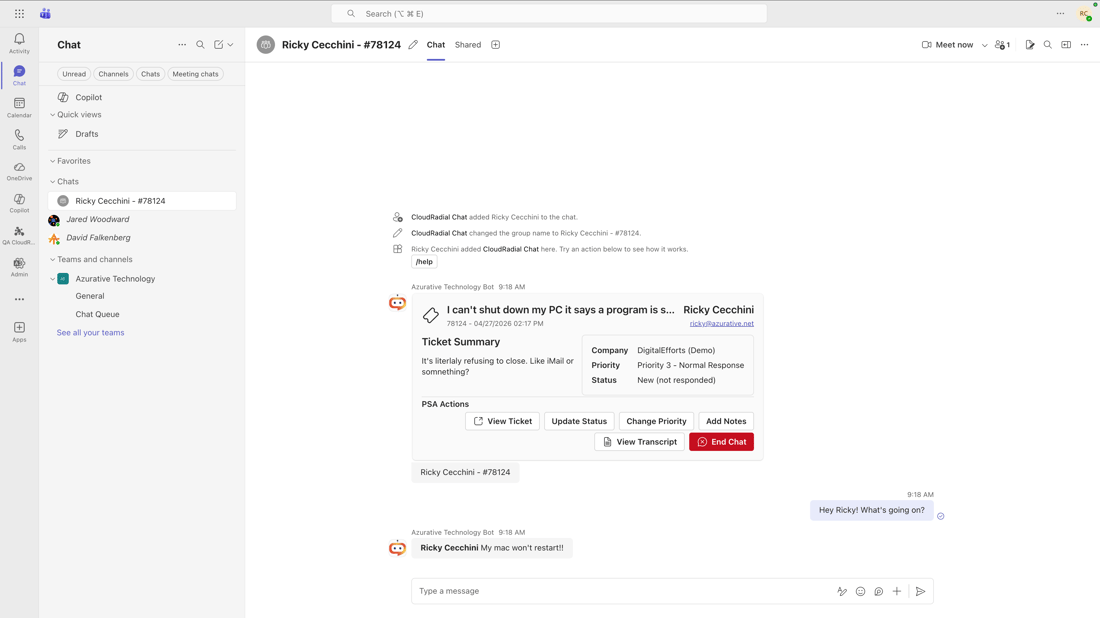Screen dimensions: 1100x618
Task: Enable the Meeting chats filter
Action: point(195,73)
